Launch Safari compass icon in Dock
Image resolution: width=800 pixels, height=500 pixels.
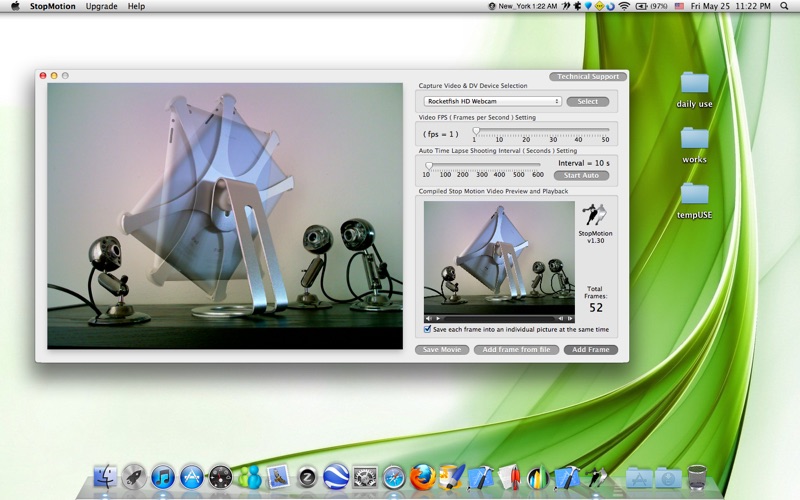(x=394, y=478)
